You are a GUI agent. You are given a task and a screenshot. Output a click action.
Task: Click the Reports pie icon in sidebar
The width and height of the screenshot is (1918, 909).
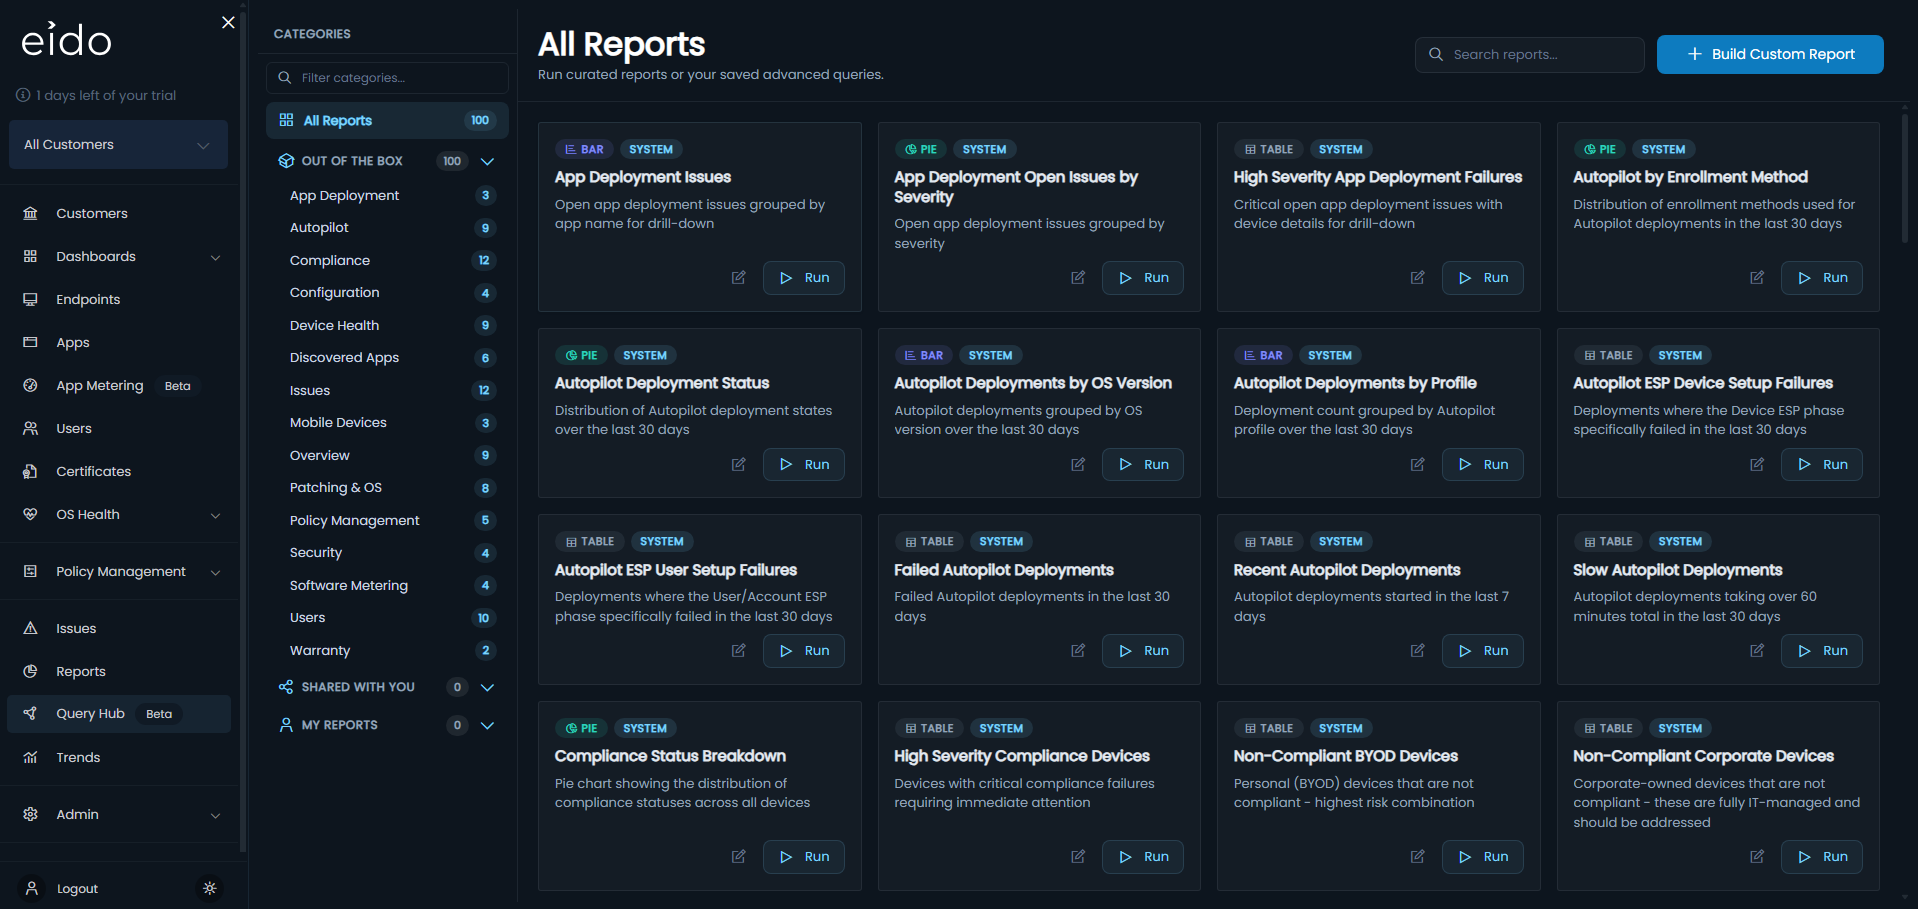pyautogui.click(x=31, y=671)
